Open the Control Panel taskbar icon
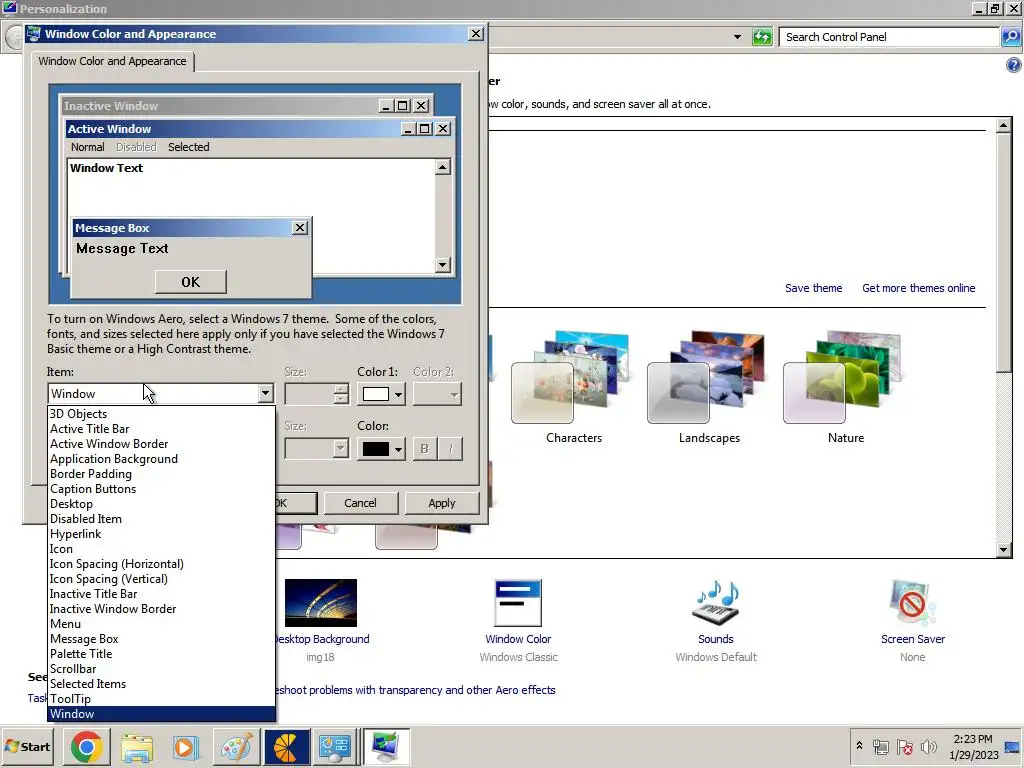1024x768 pixels. coord(335,747)
